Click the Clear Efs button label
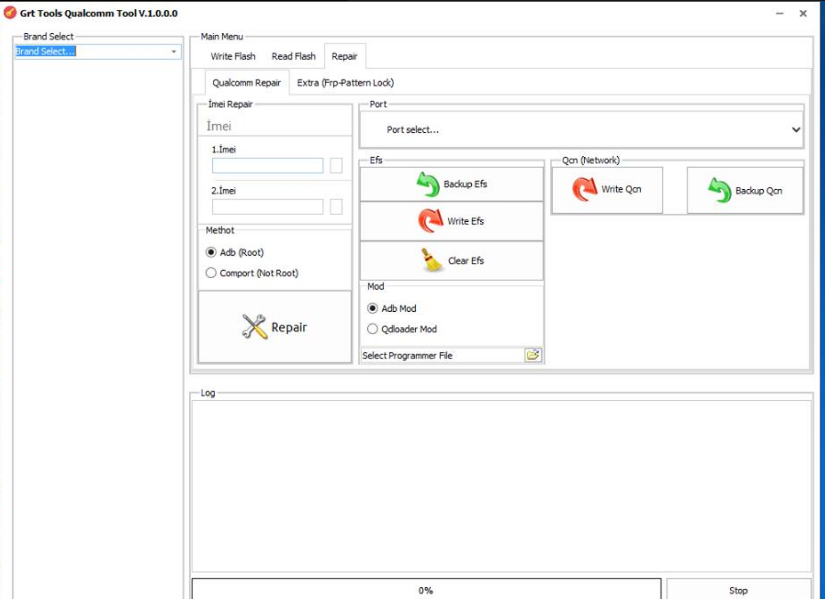The image size is (825, 599). click(466, 261)
